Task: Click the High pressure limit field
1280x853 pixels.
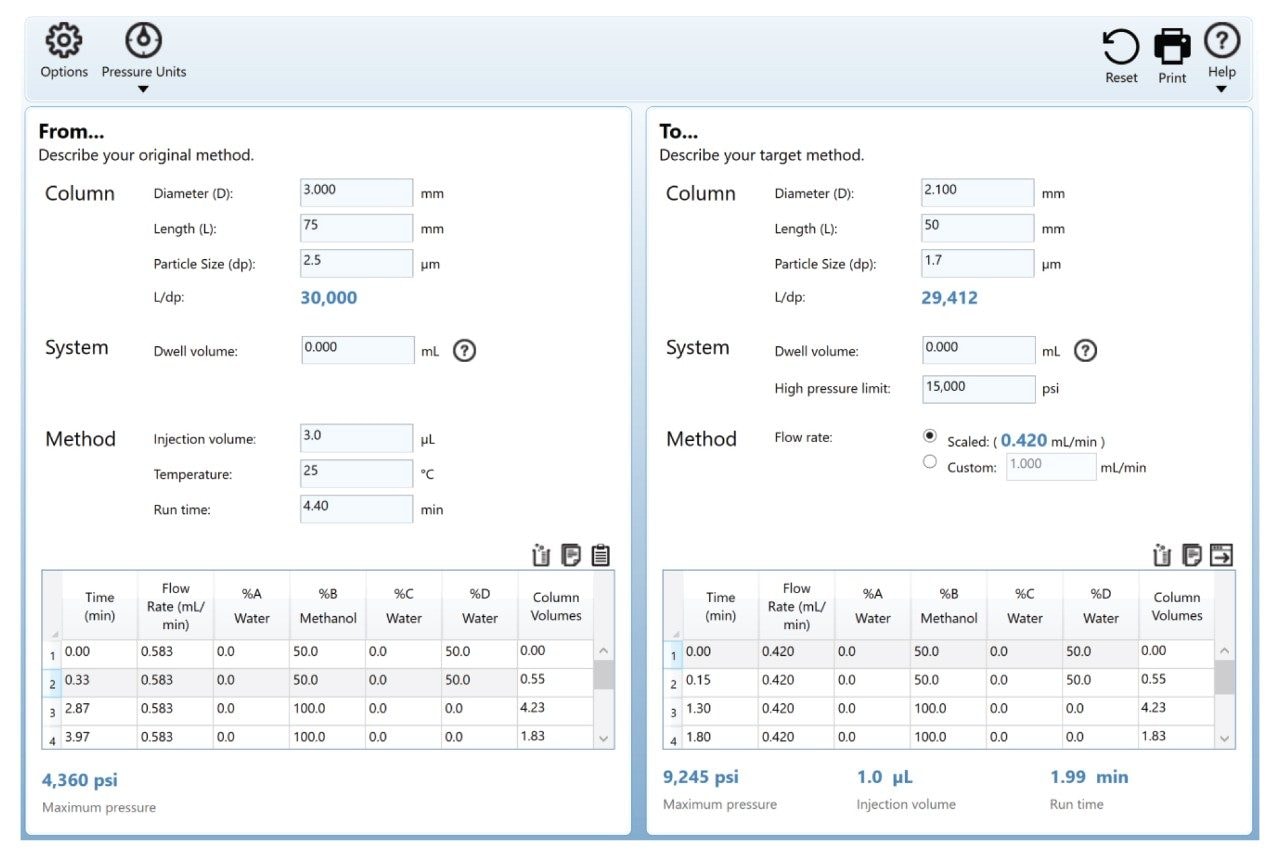Action: 978,389
